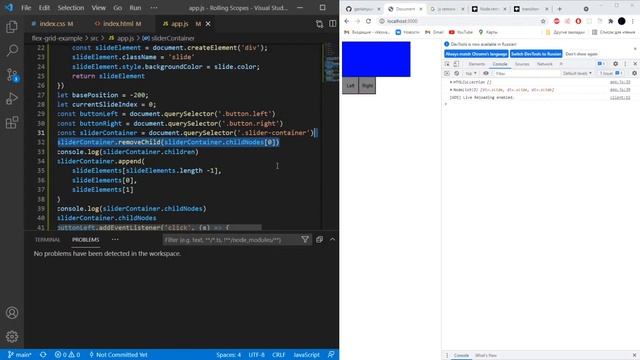The image size is (640, 360).
Task: Click the main branch indicator in status bar
Action: point(20,355)
